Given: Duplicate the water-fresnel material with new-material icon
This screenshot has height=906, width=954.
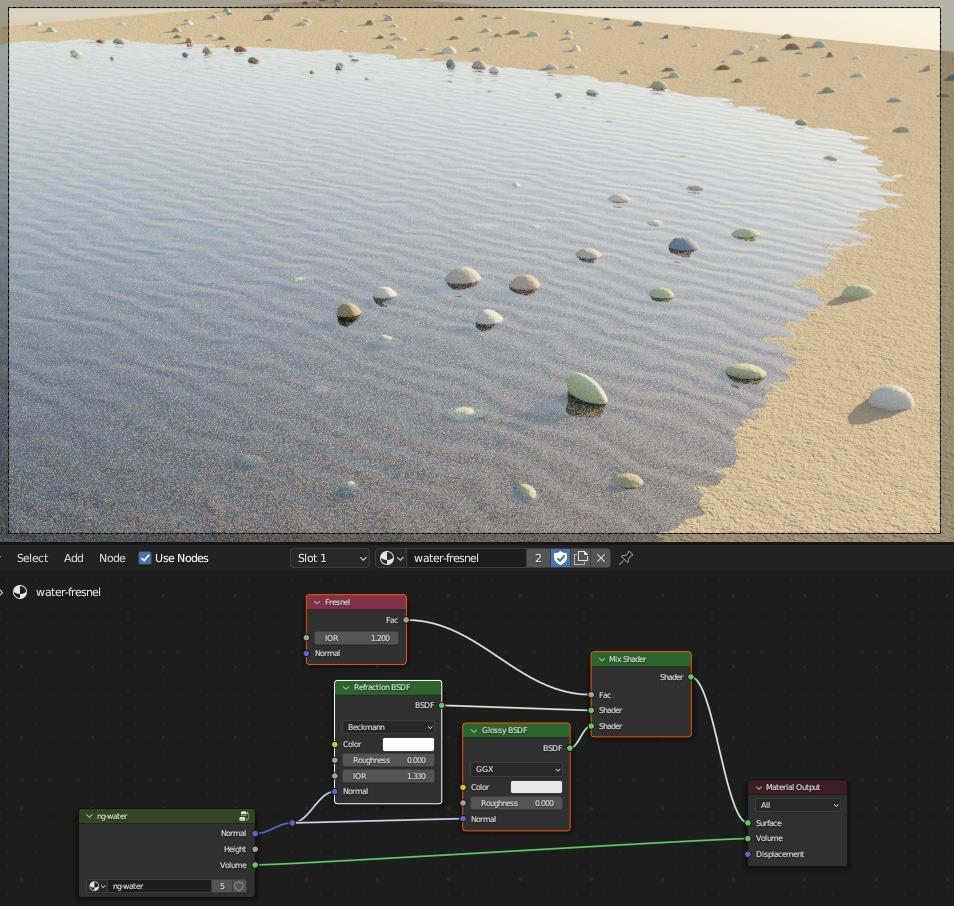Looking at the screenshot, I should pyautogui.click(x=581, y=558).
